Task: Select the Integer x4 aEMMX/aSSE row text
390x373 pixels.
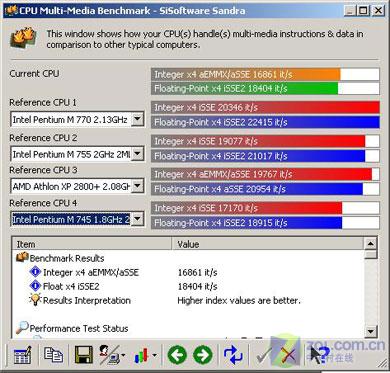Action: click(91, 272)
